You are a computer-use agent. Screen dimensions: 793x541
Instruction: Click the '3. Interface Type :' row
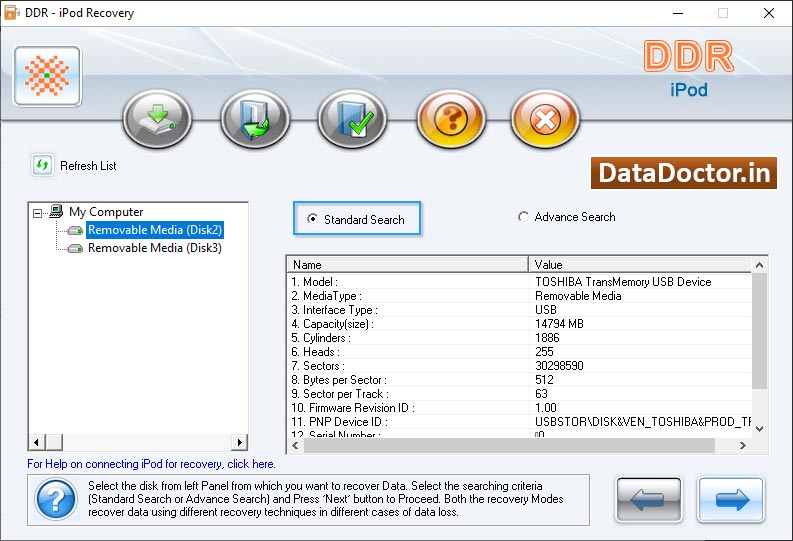[519, 310]
